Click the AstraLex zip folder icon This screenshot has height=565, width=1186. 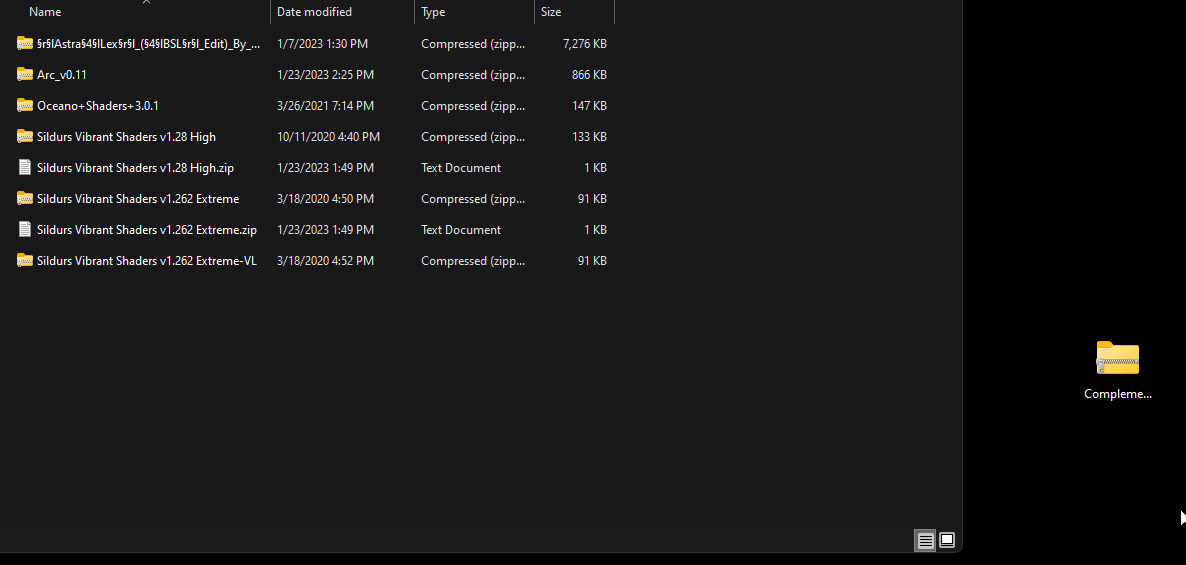tap(25, 44)
